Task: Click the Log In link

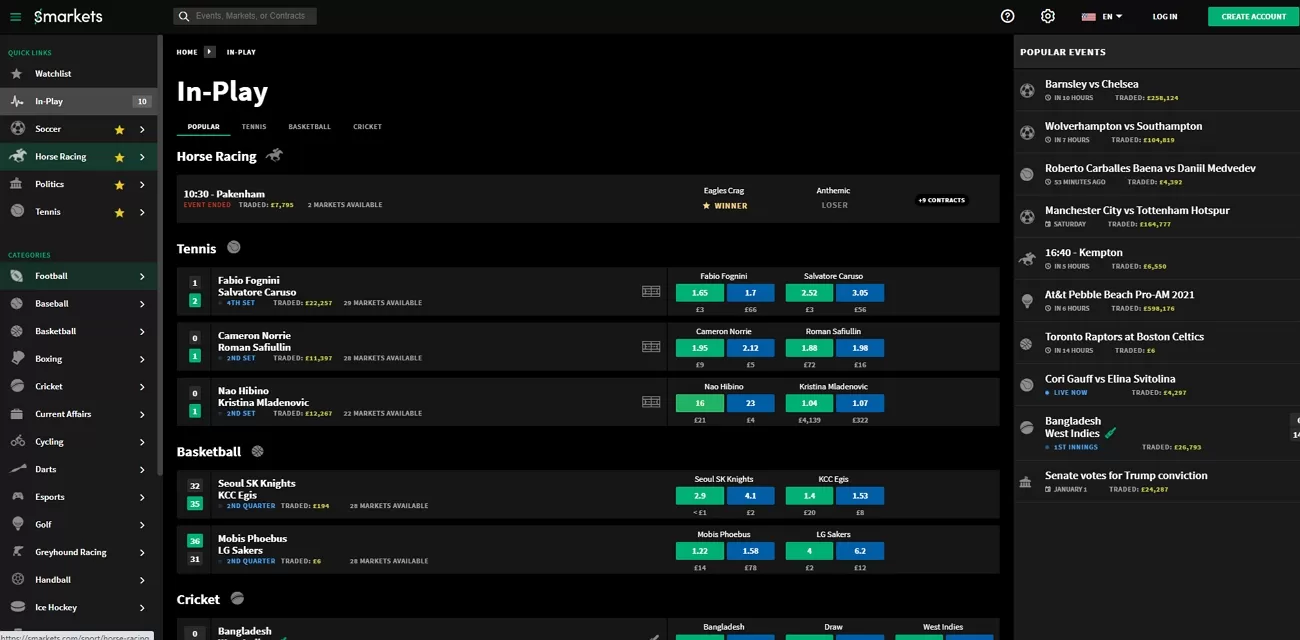Action: pos(1164,16)
